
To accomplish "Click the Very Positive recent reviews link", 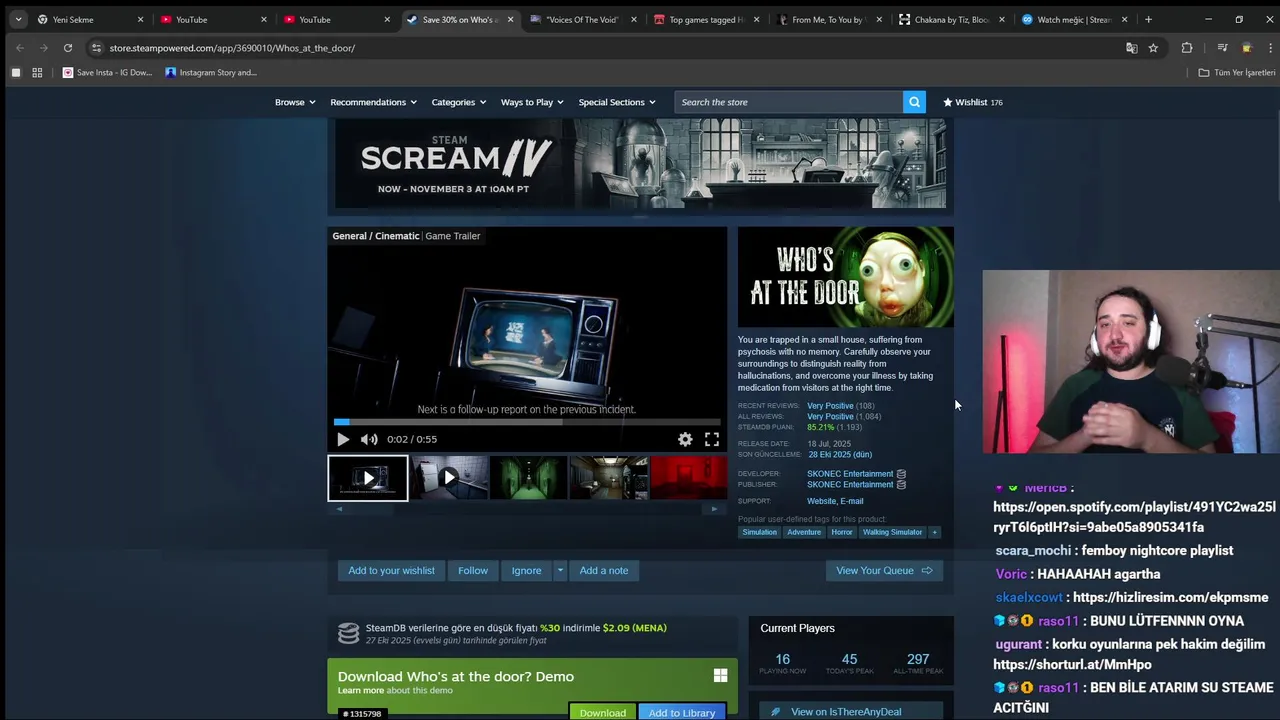I will click(830, 406).
